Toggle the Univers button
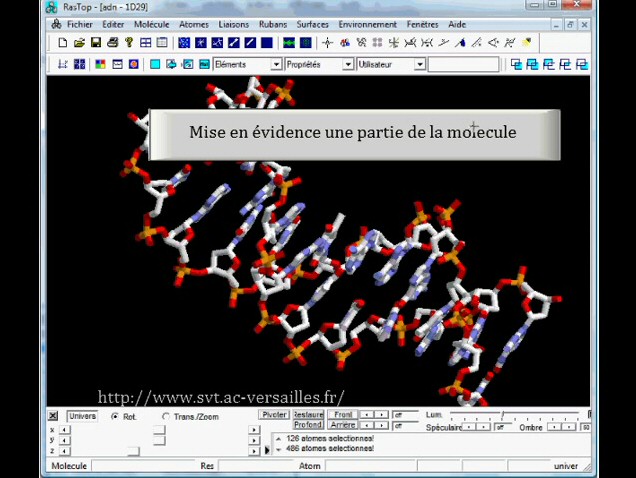The height and width of the screenshot is (478, 636). point(82,416)
